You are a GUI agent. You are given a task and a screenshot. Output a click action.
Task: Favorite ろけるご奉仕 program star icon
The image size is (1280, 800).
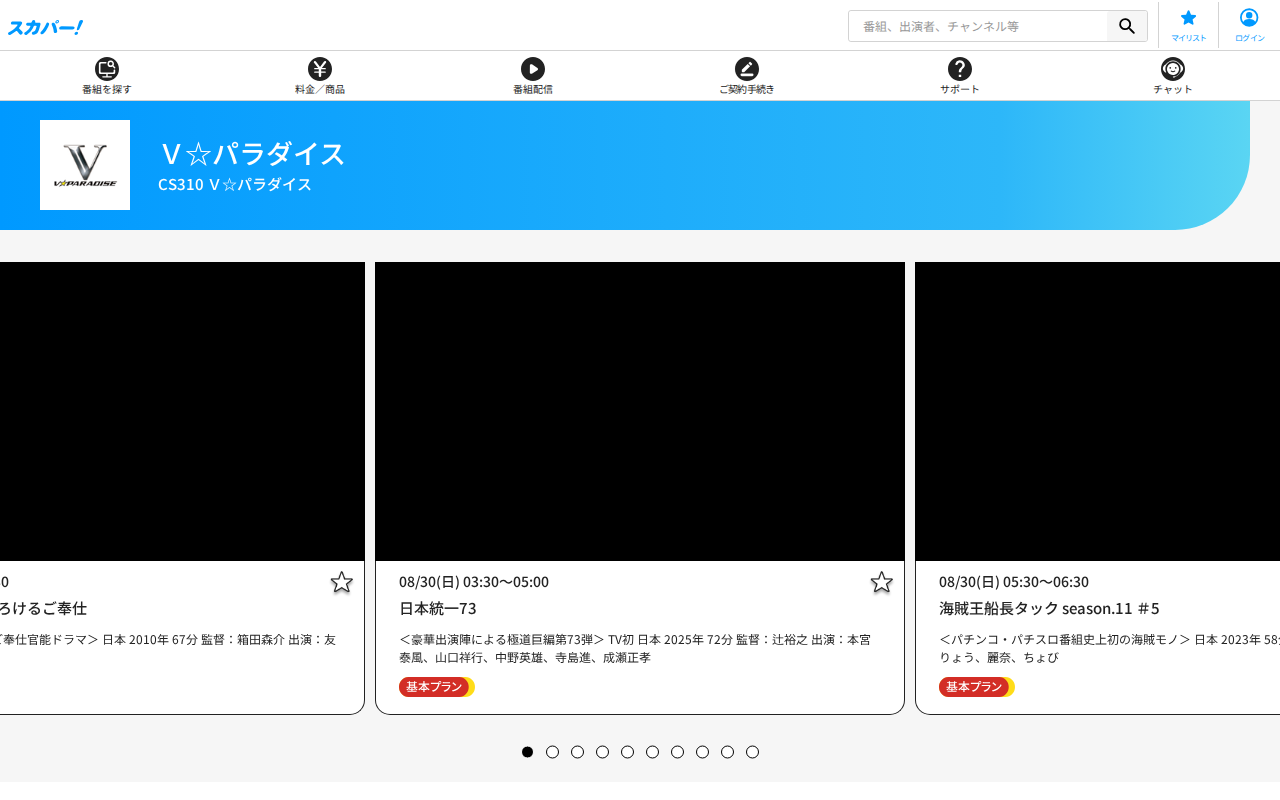click(x=341, y=582)
